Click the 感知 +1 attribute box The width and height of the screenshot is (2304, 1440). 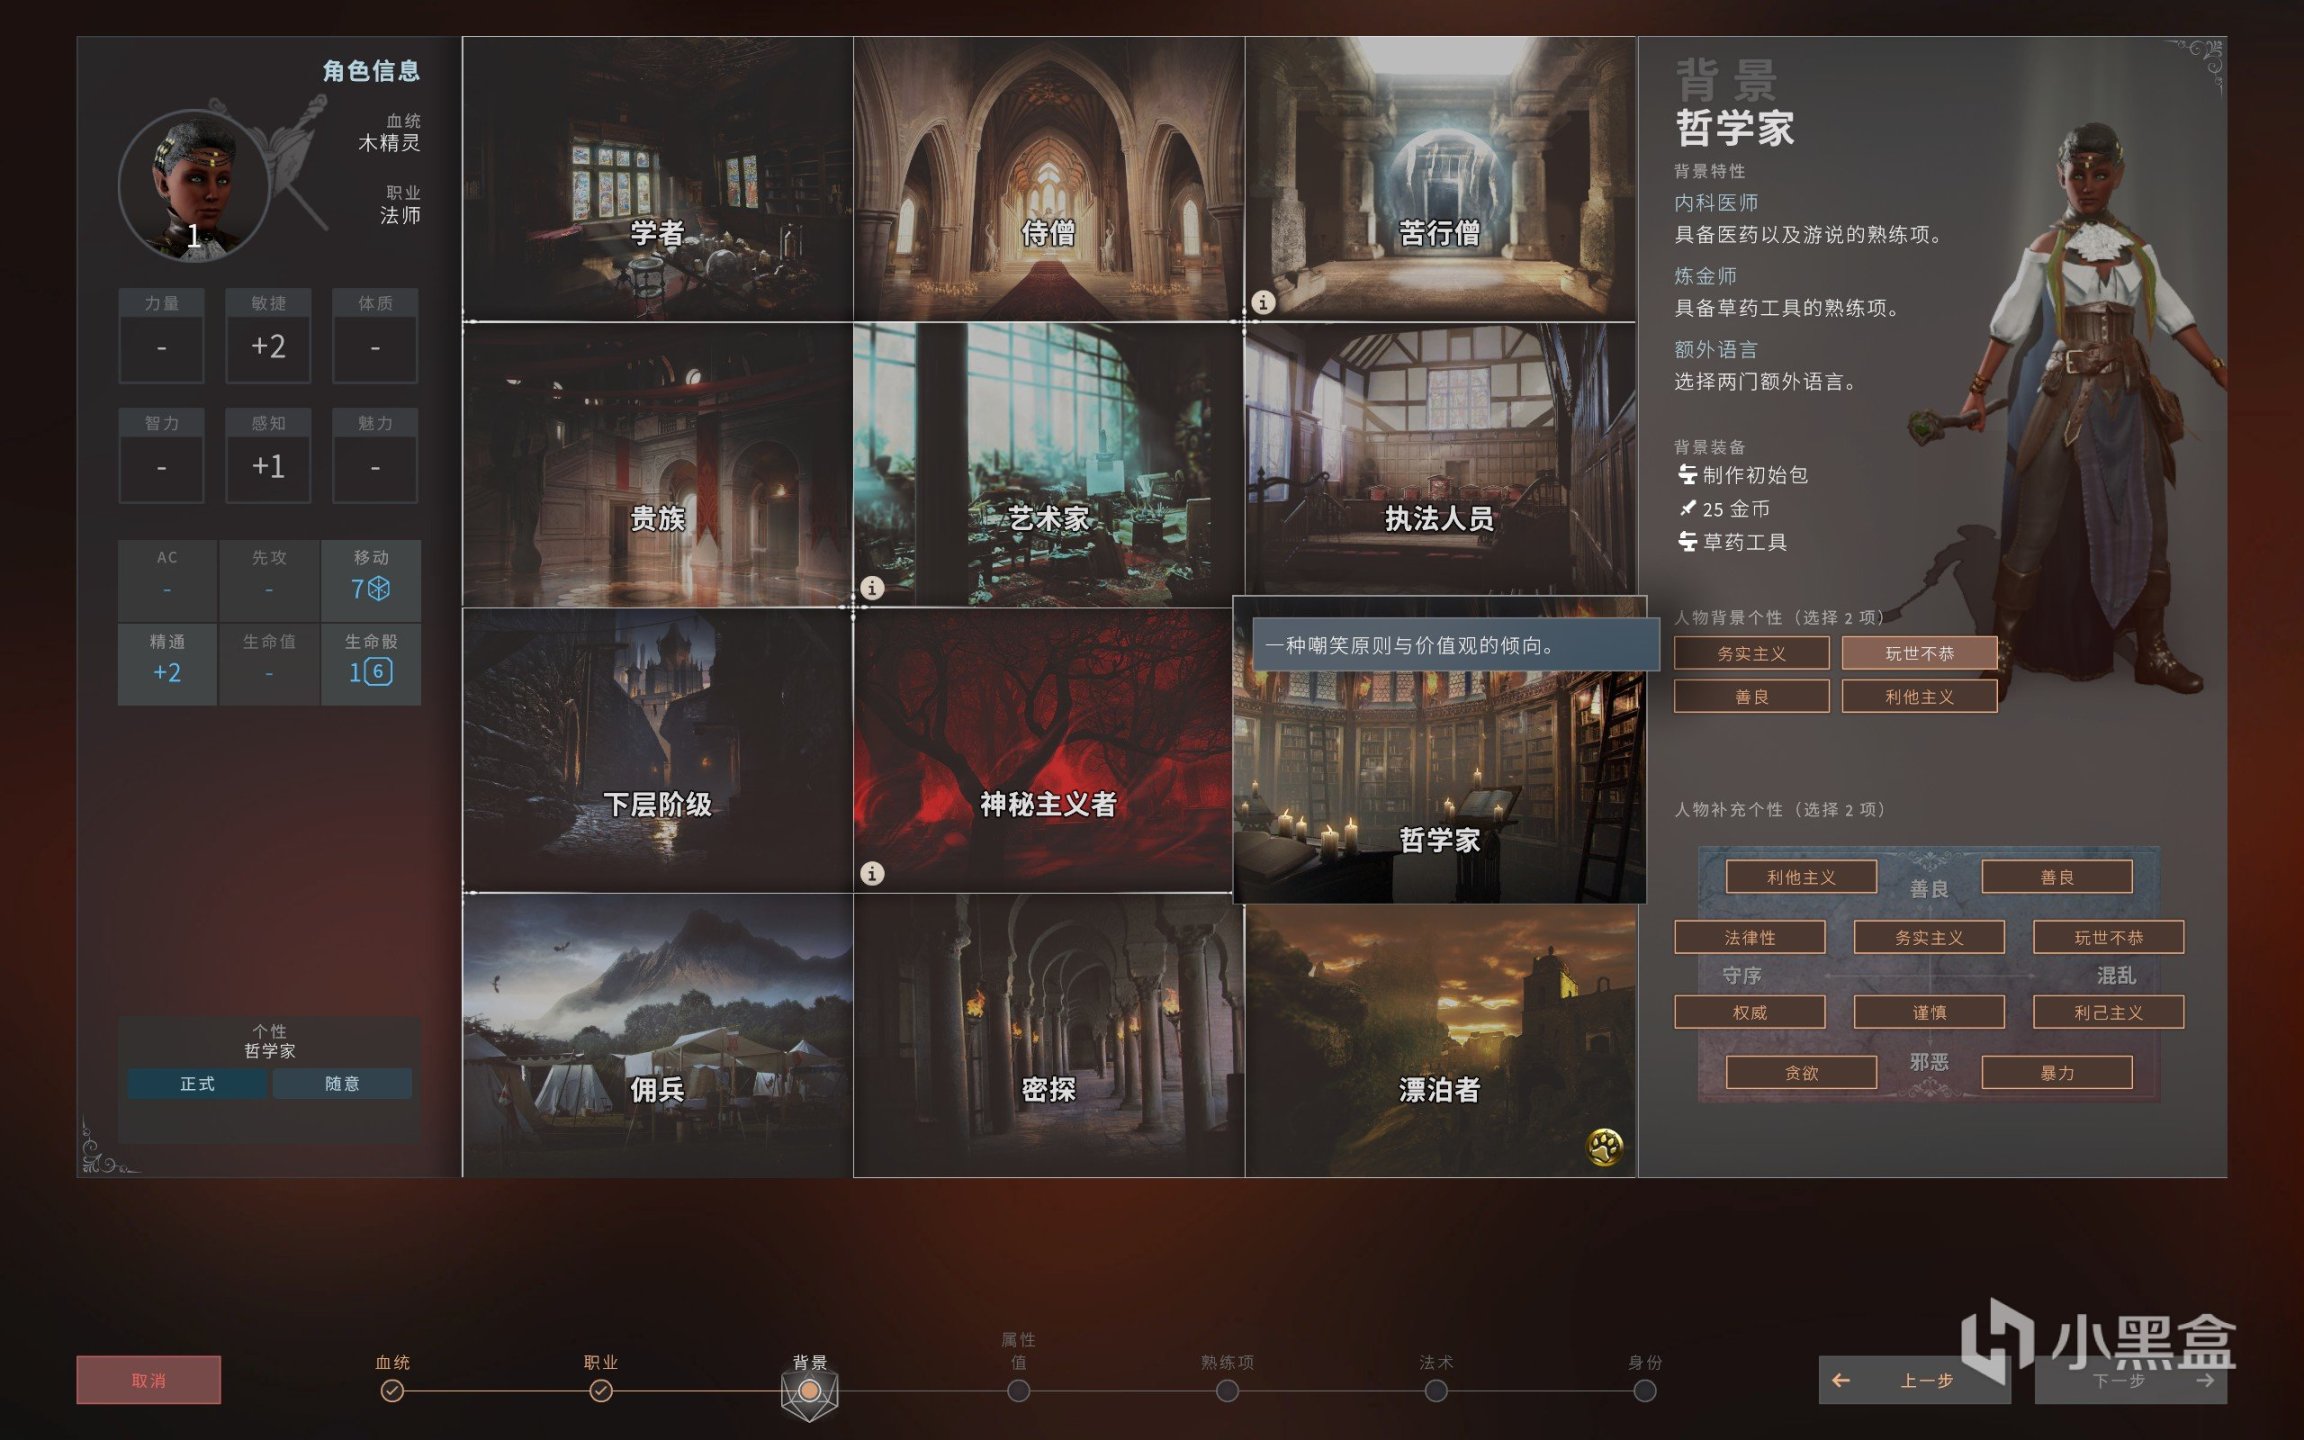268,455
